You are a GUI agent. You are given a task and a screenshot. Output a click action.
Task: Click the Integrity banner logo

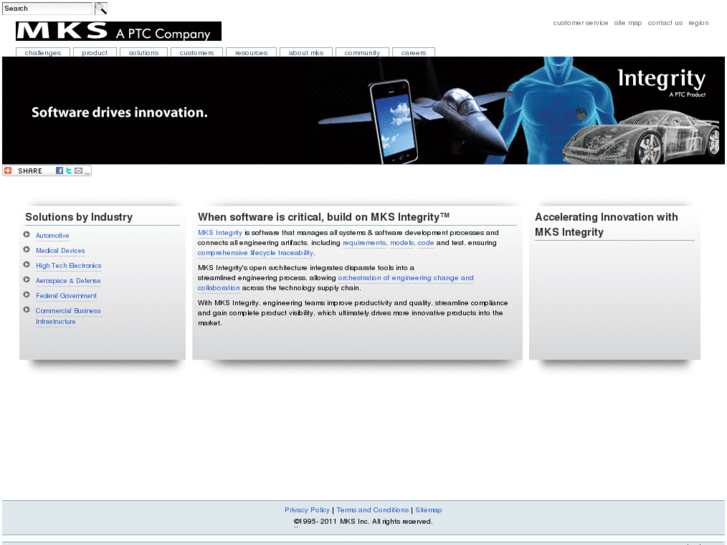(x=662, y=82)
